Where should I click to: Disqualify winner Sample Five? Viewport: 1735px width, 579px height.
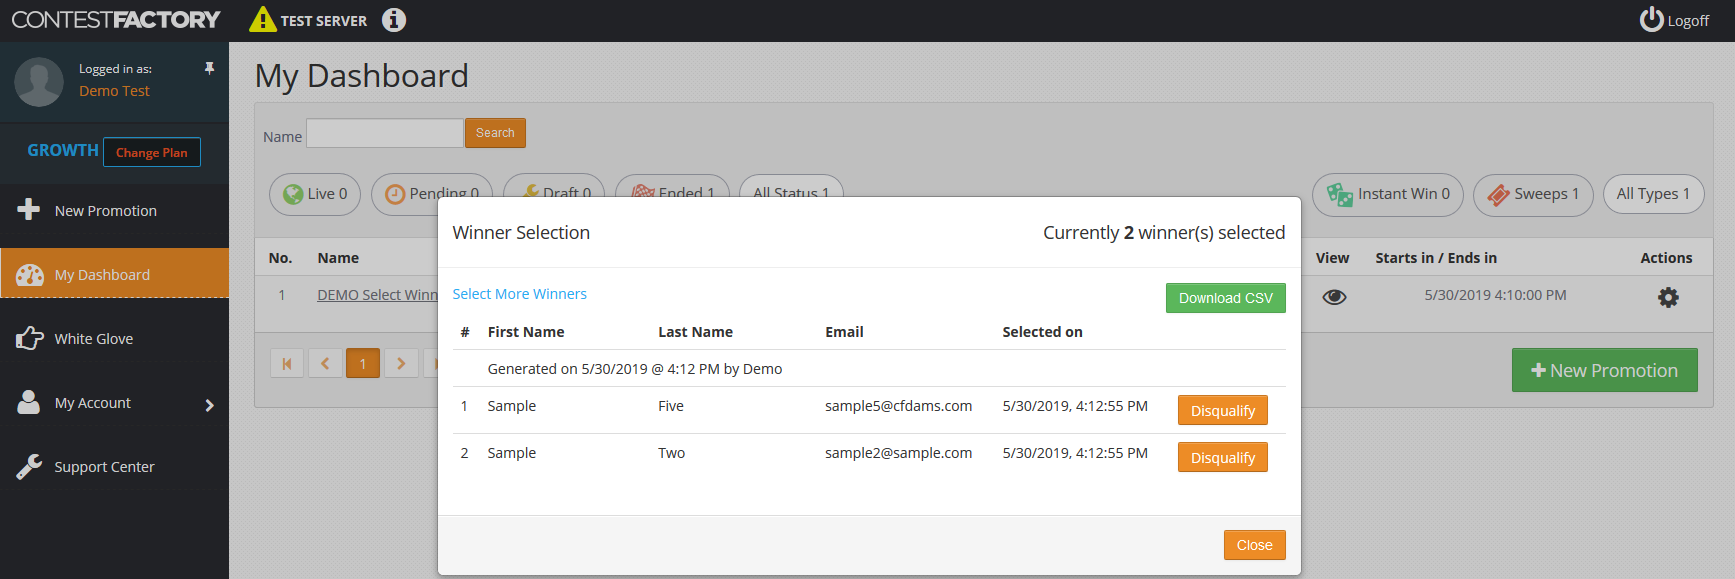[x=1222, y=410]
